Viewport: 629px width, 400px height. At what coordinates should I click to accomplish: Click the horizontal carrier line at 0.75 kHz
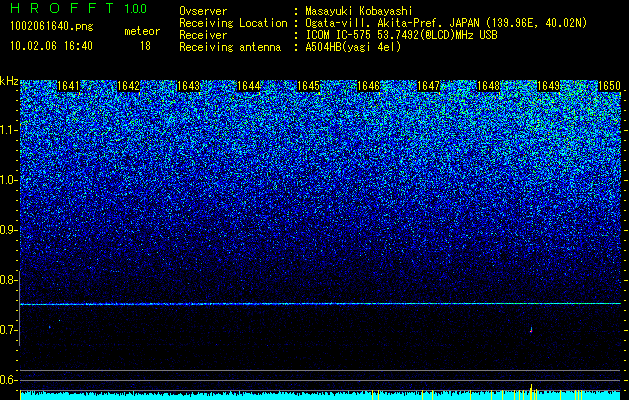click(x=321, y=304)
